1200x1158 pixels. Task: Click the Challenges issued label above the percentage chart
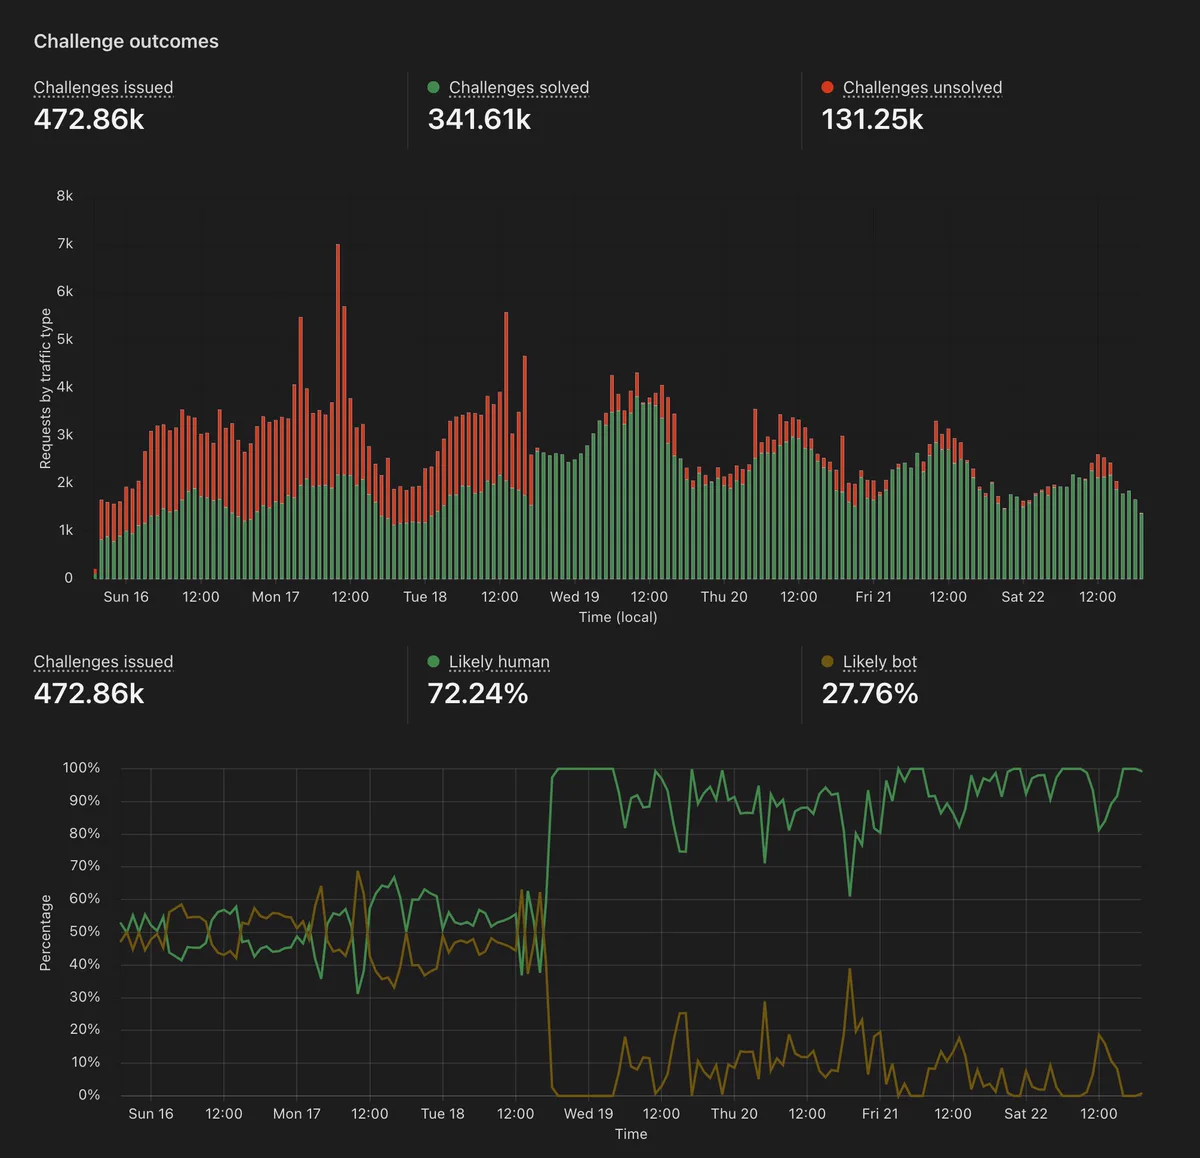point(103,661)
